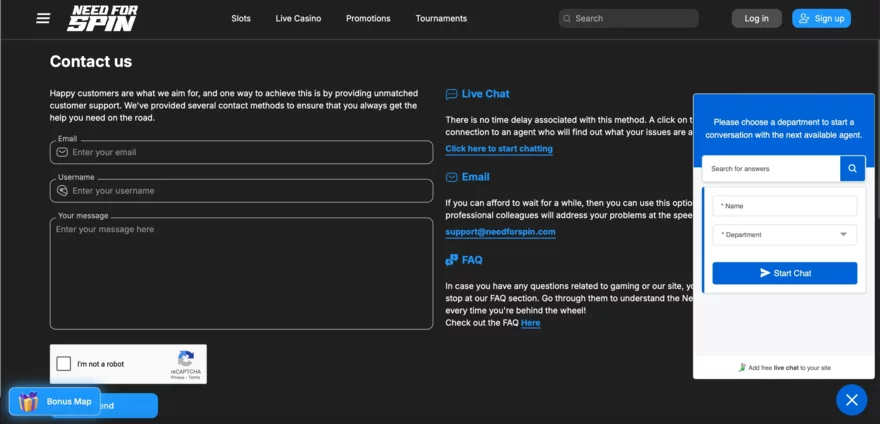Click the FAQ section icon
Screen dimensions: 880x424
point(452,260)
